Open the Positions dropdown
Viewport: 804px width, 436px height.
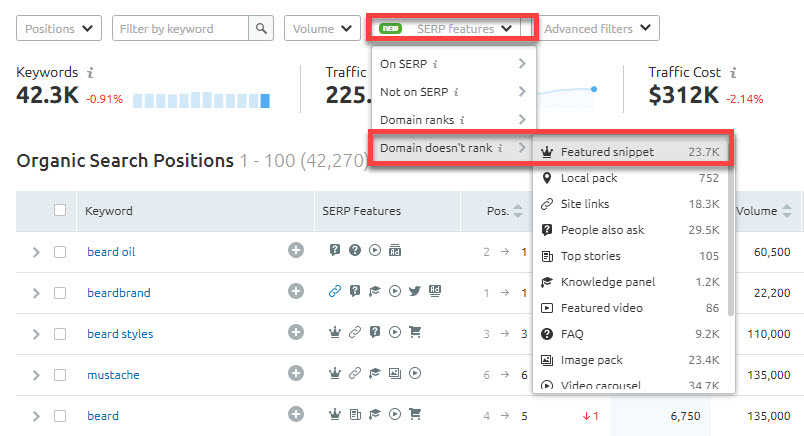pos(59,29)
